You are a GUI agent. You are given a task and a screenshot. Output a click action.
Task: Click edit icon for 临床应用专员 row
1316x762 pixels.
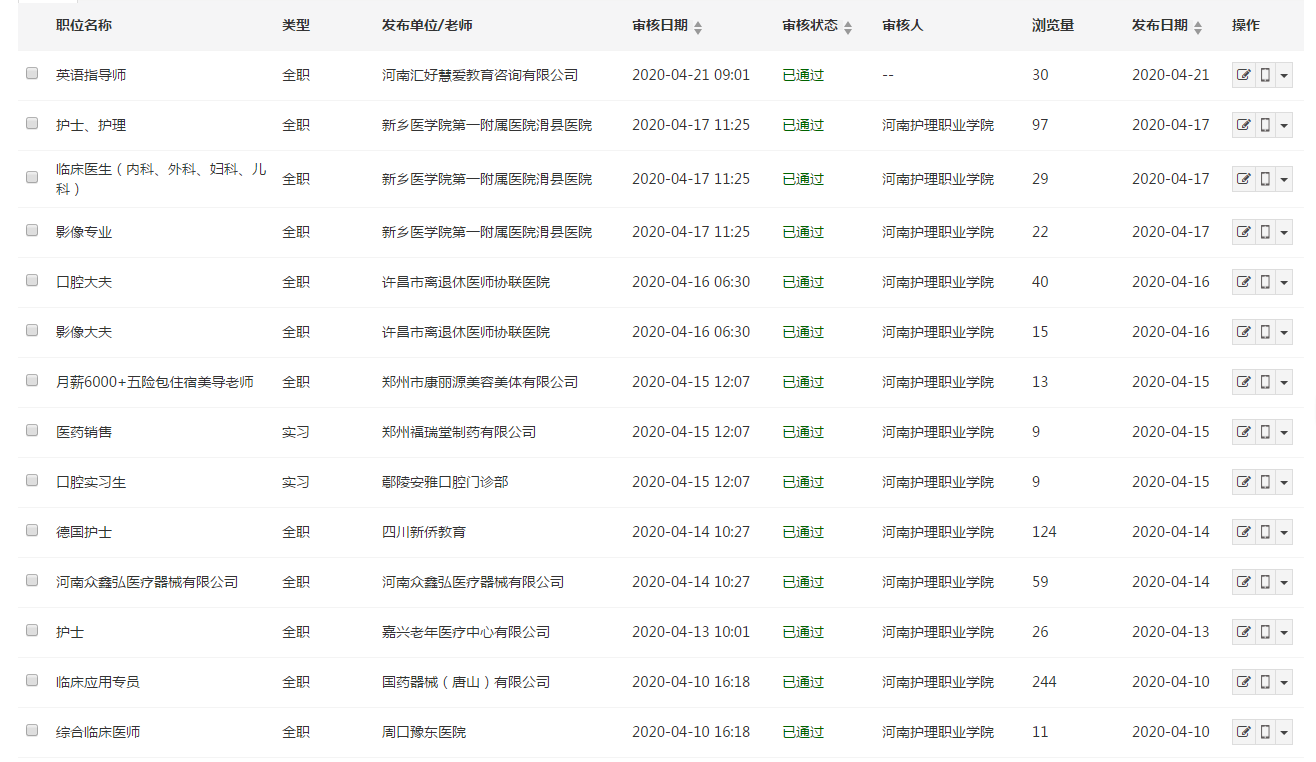(x=1243, y=682)
